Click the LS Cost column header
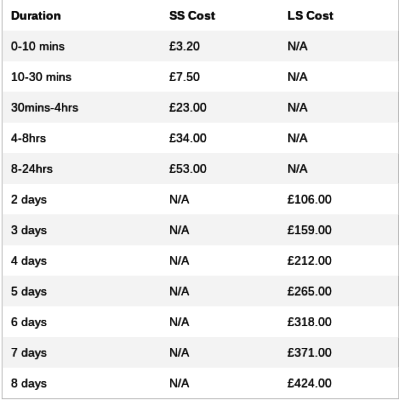The height and width of the screenshot is (400, 399). point(310,16)
